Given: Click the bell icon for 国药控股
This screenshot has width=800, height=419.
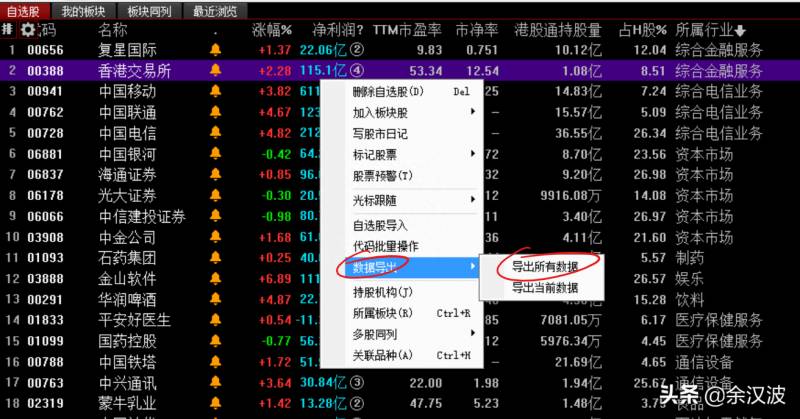Looking at the screenshot, I should [215, 341].
